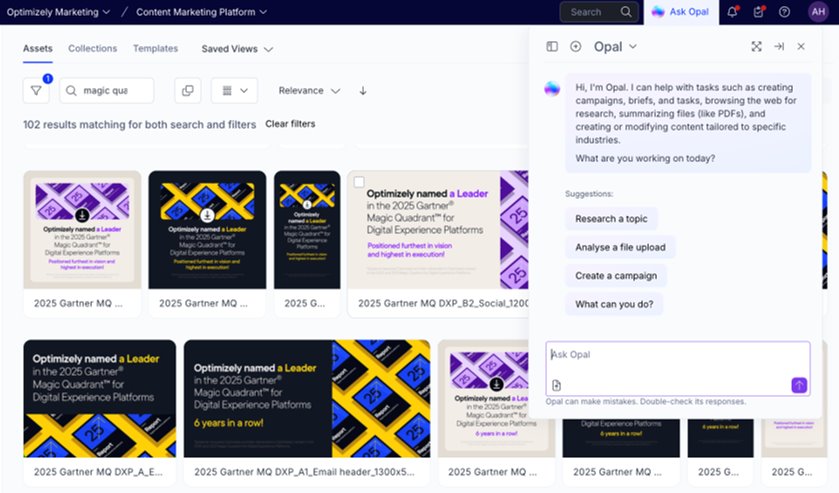839x493 pixels.
Task: Click into the Ask Opal text box
Action: coord(677,368)
